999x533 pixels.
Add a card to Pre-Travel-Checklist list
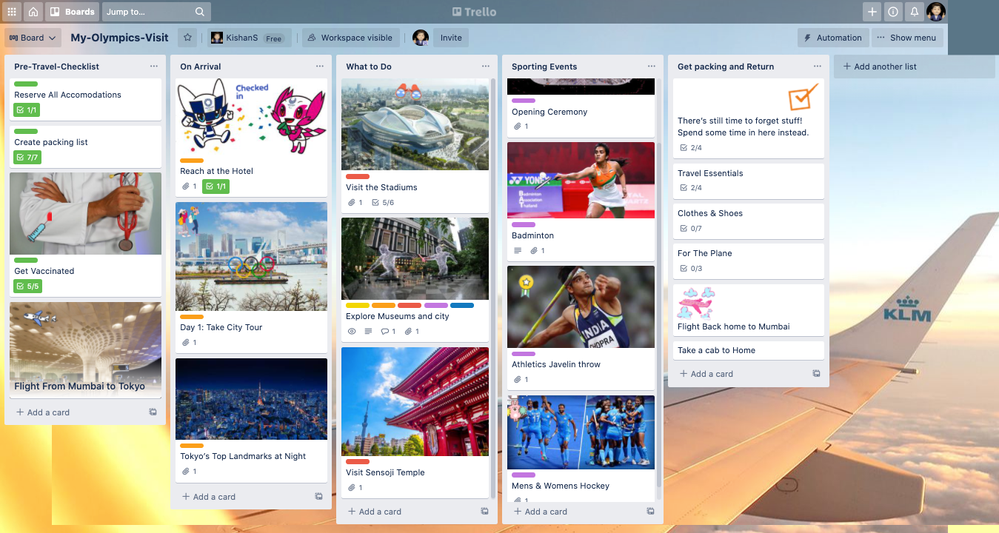[x=43, y=413]
